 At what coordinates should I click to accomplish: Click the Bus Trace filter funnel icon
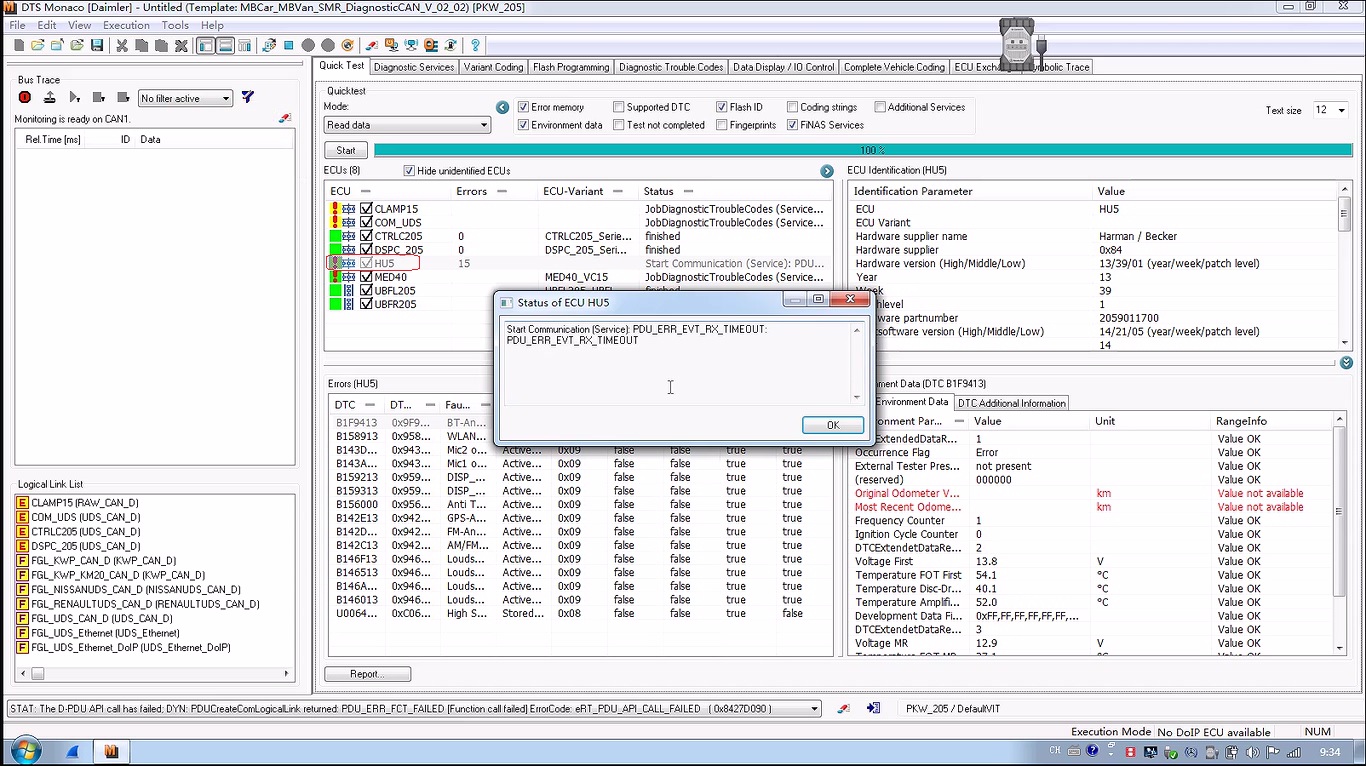click(248, 98)
